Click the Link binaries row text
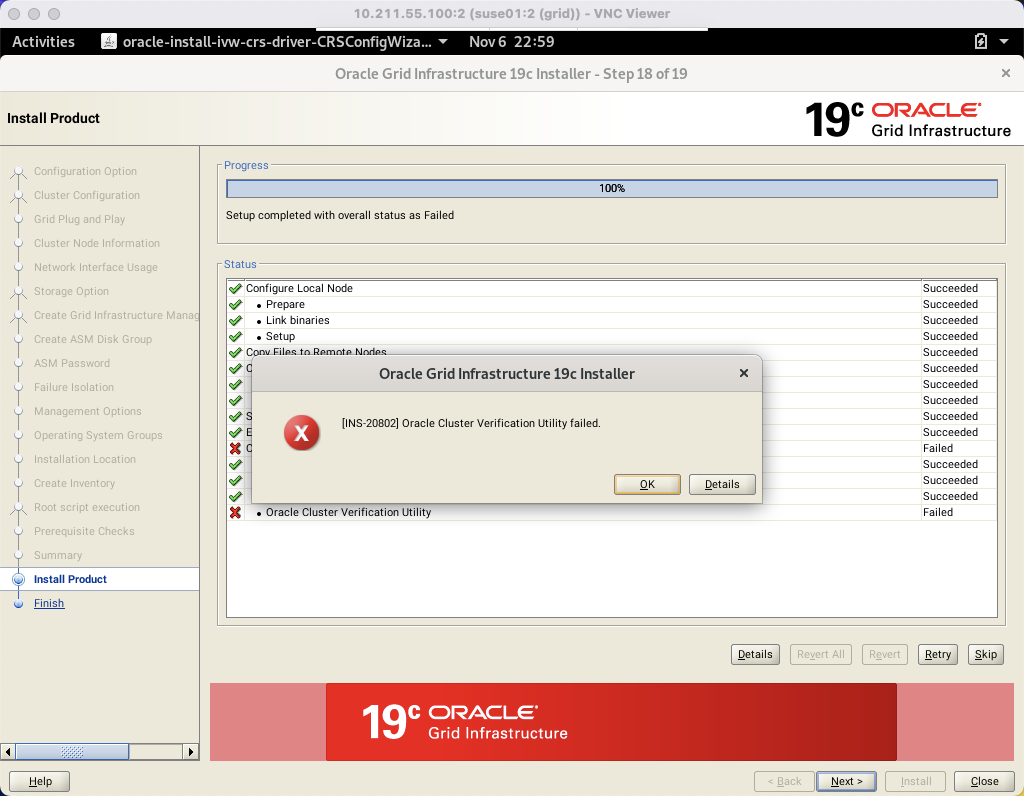The height and width of the screenshot is (796, 1024). click(x=297, y=321)
